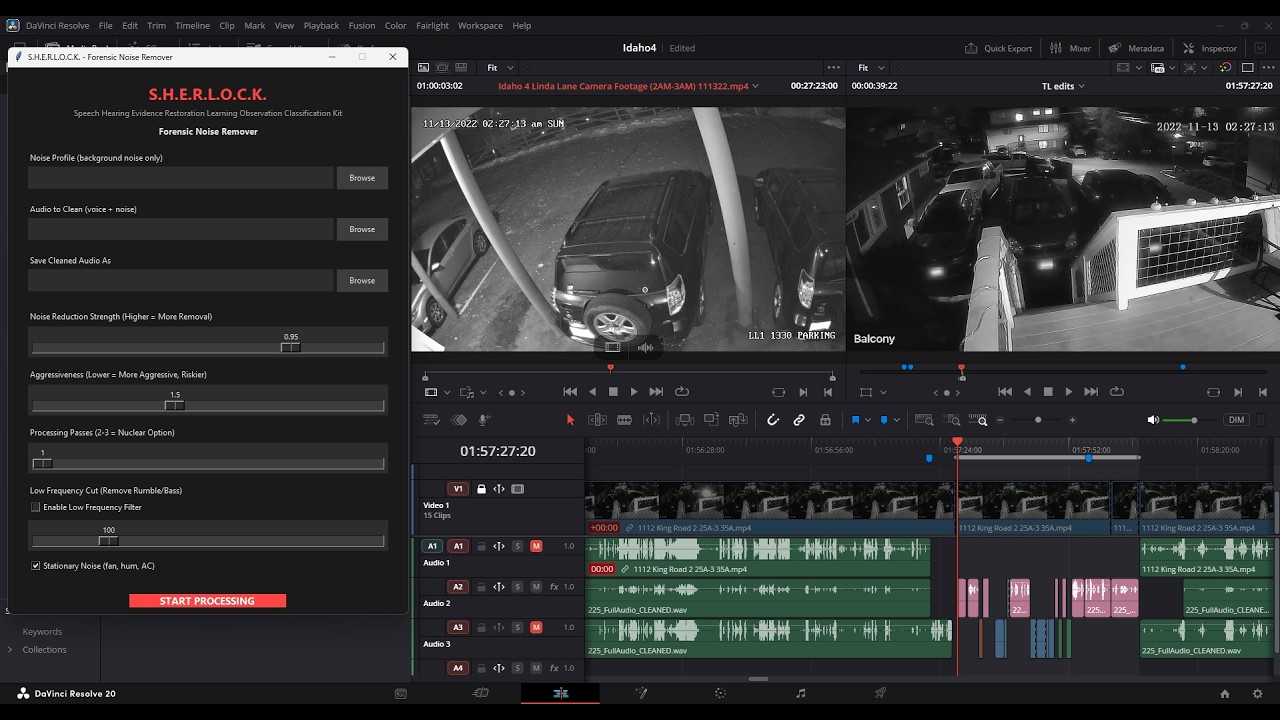Screen dimensions: 1280x720
Task: Open the Fairlight page music-note icon
Action: pos(800,693)
